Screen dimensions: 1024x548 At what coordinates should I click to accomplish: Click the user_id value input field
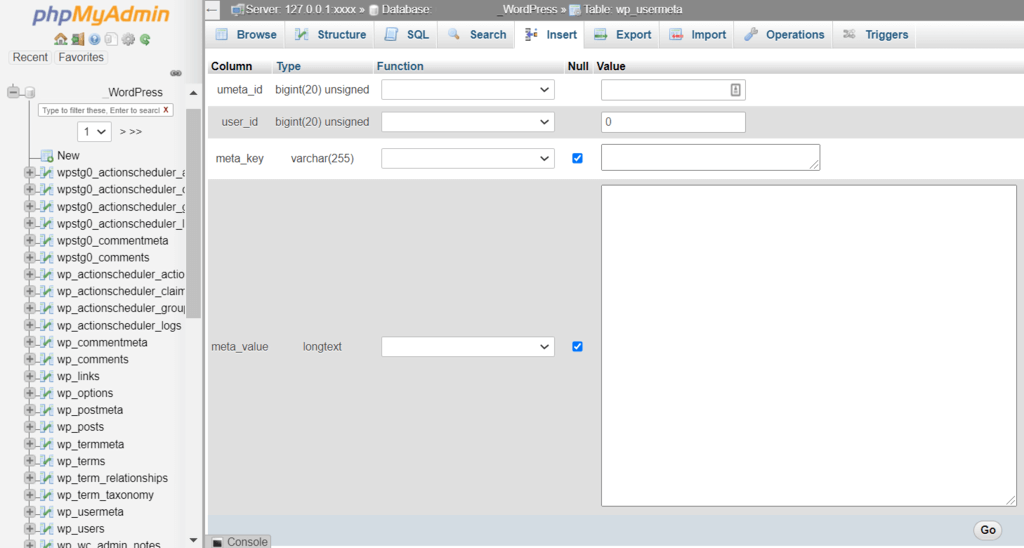pyautogui.click(x=673, y=122)
